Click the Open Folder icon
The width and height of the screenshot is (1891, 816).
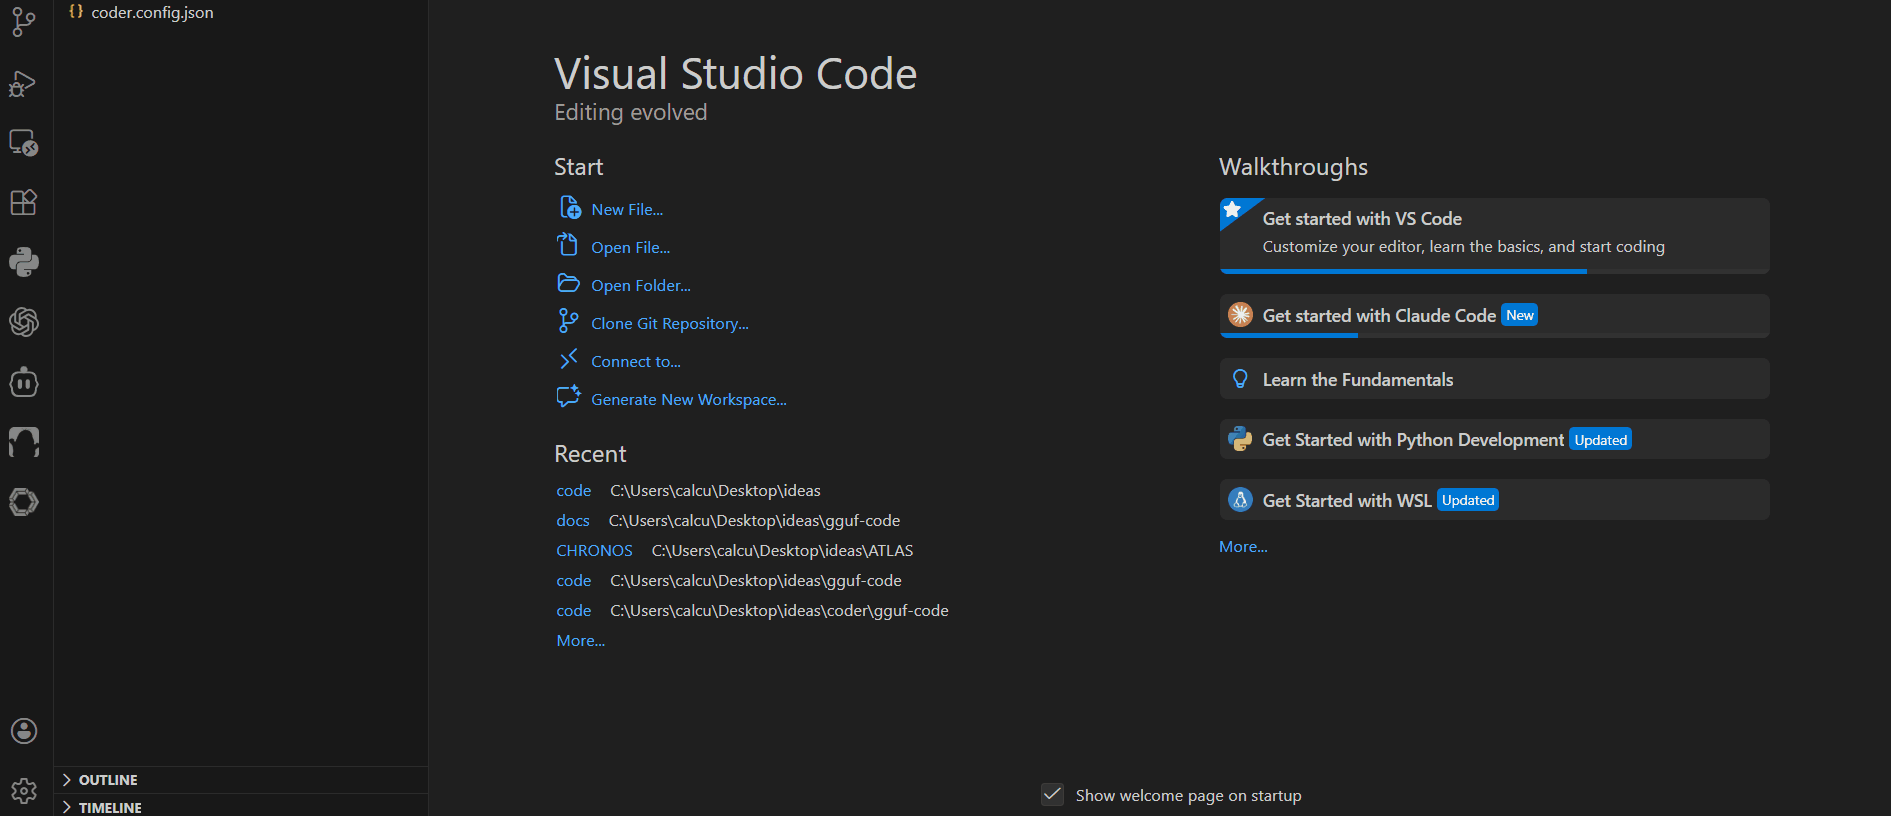coord(568,283)
